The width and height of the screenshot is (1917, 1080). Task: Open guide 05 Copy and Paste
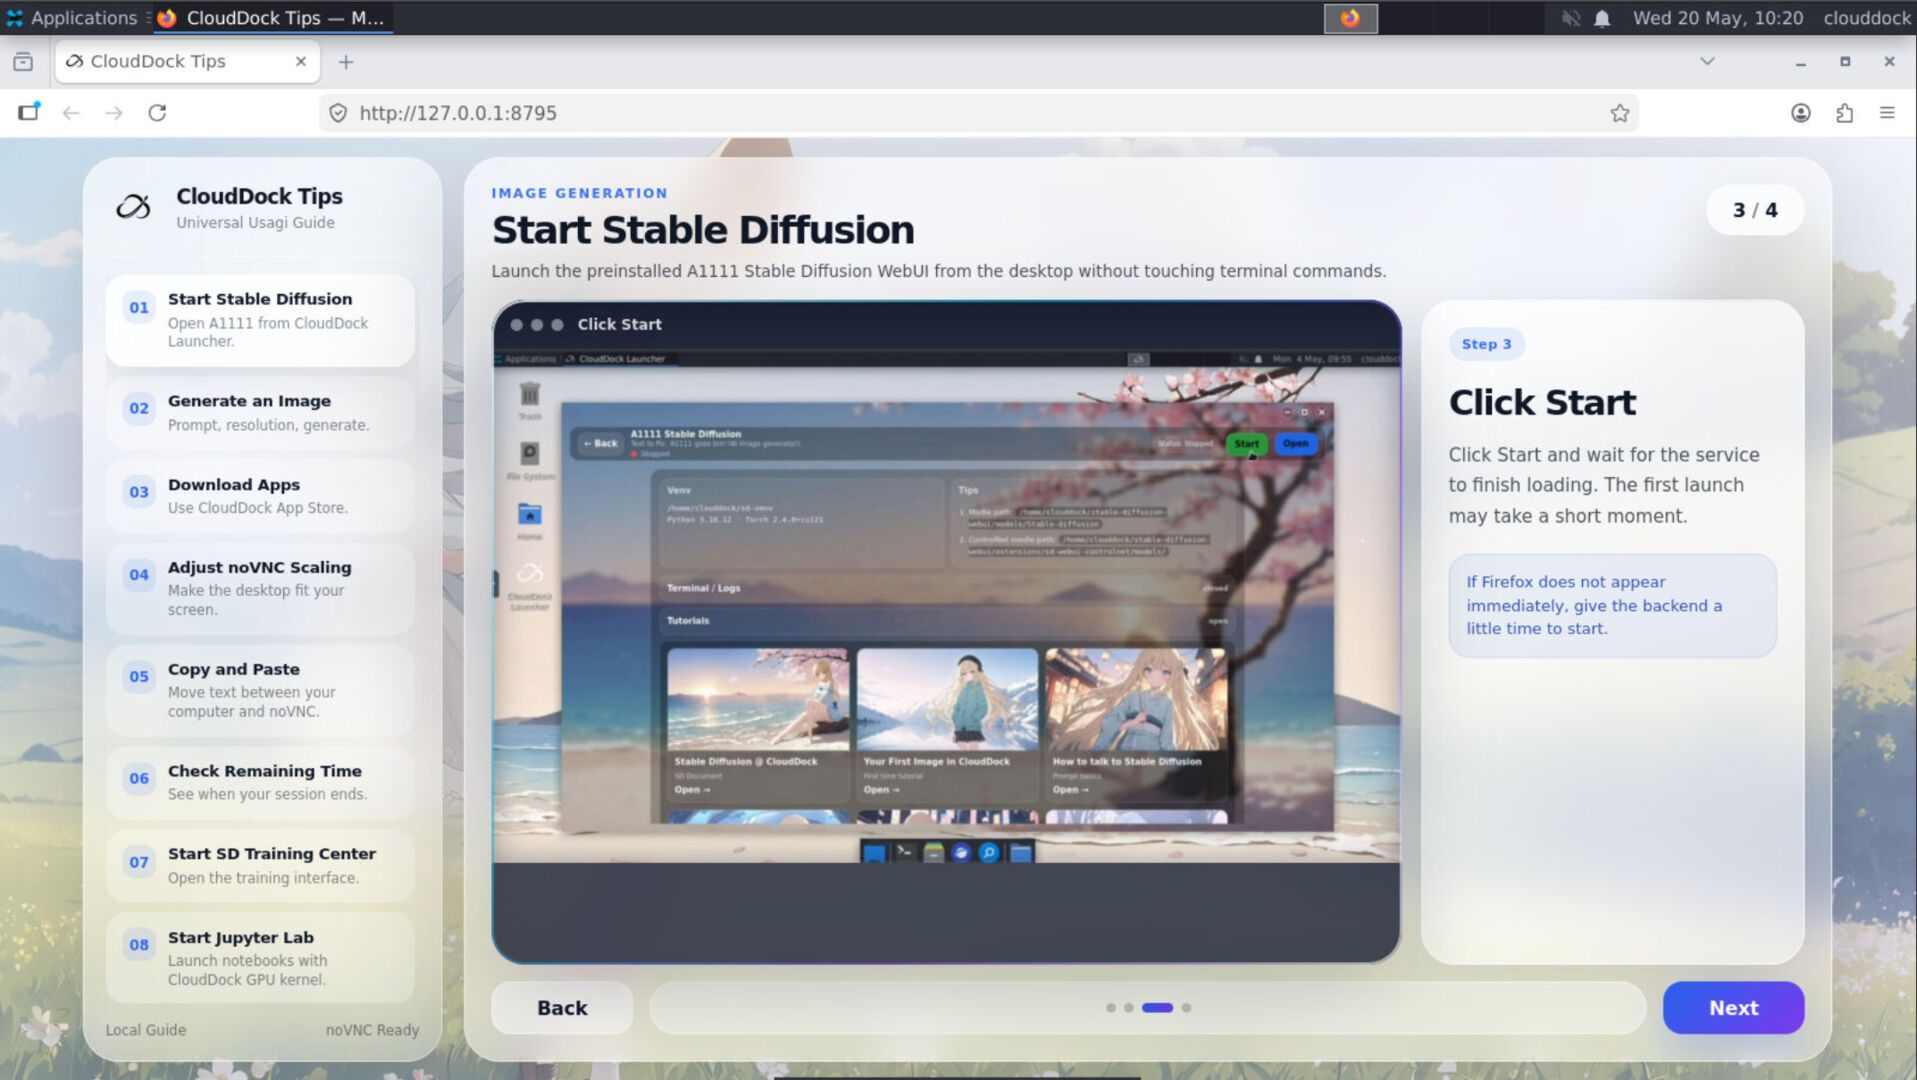[260, 690]
